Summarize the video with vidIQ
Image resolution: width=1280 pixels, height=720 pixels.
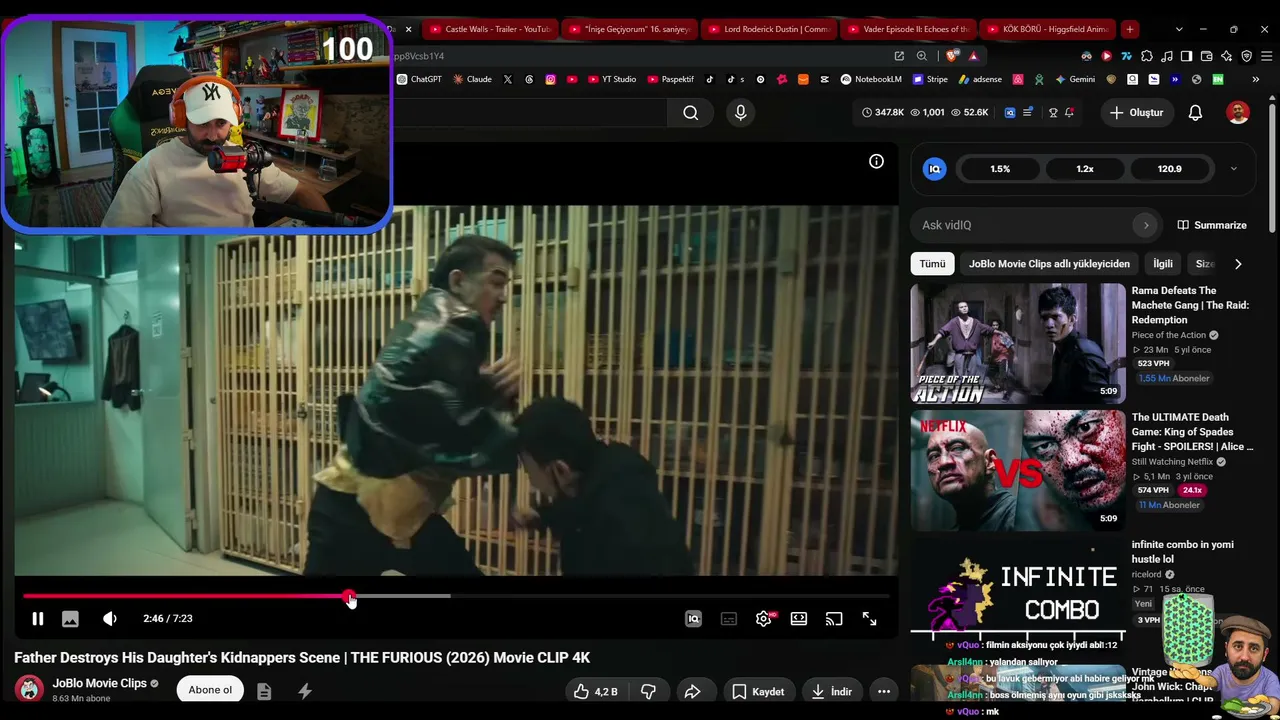[1212, 225]
